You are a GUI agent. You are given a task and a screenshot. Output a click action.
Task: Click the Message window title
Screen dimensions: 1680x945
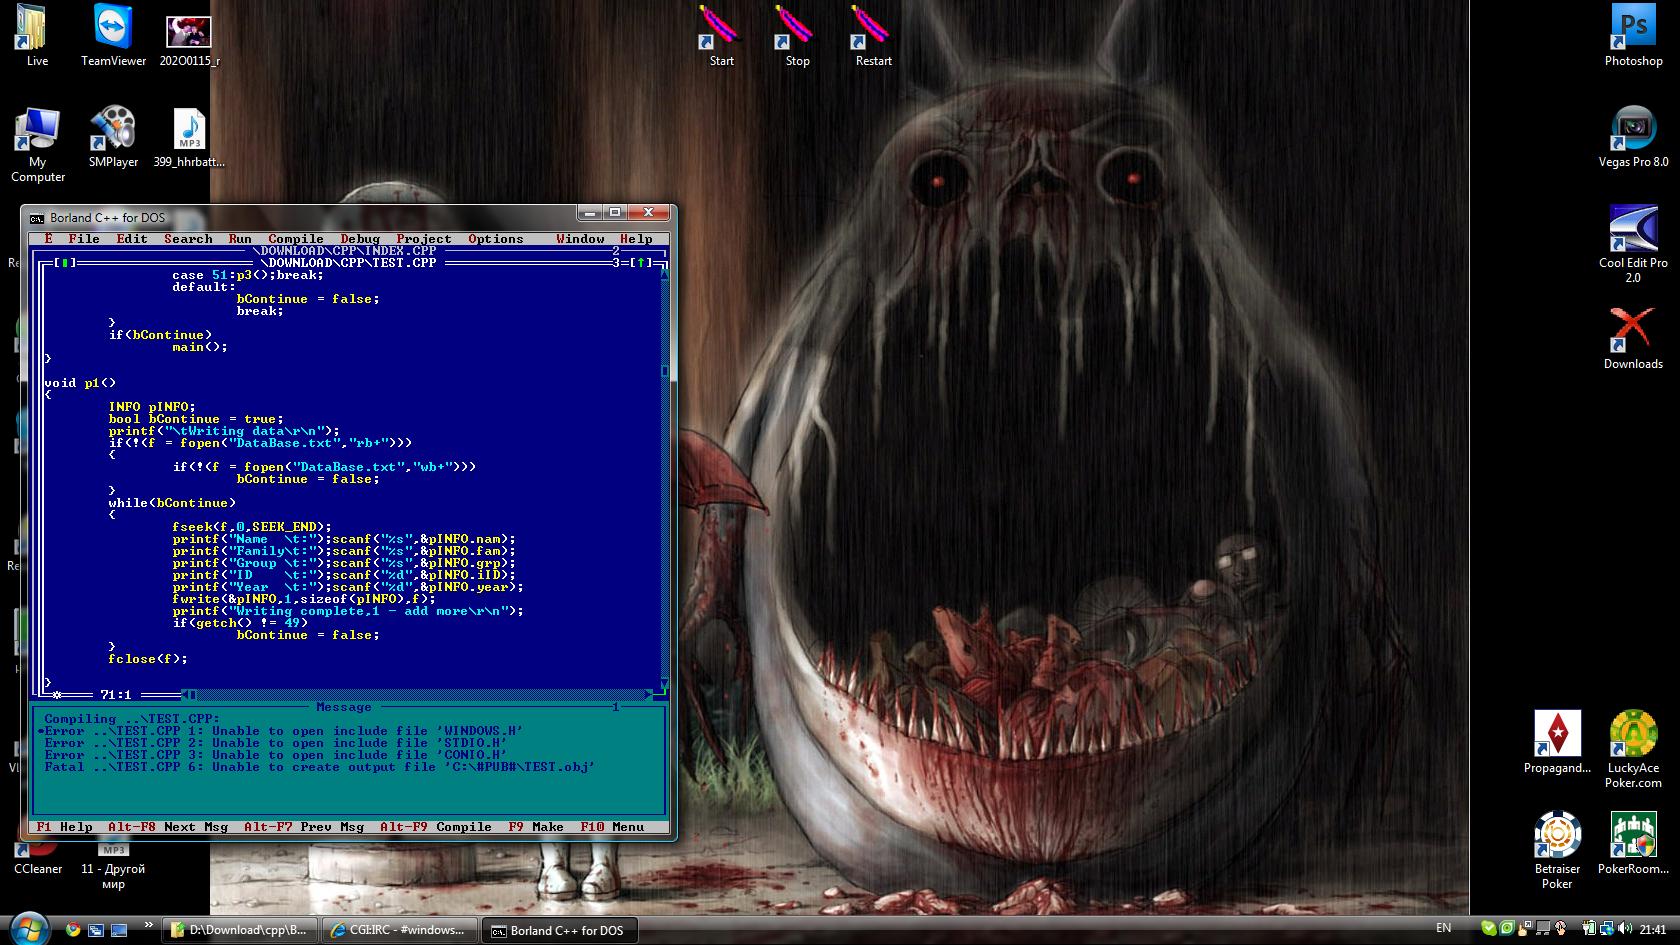(x=344, y=707)
